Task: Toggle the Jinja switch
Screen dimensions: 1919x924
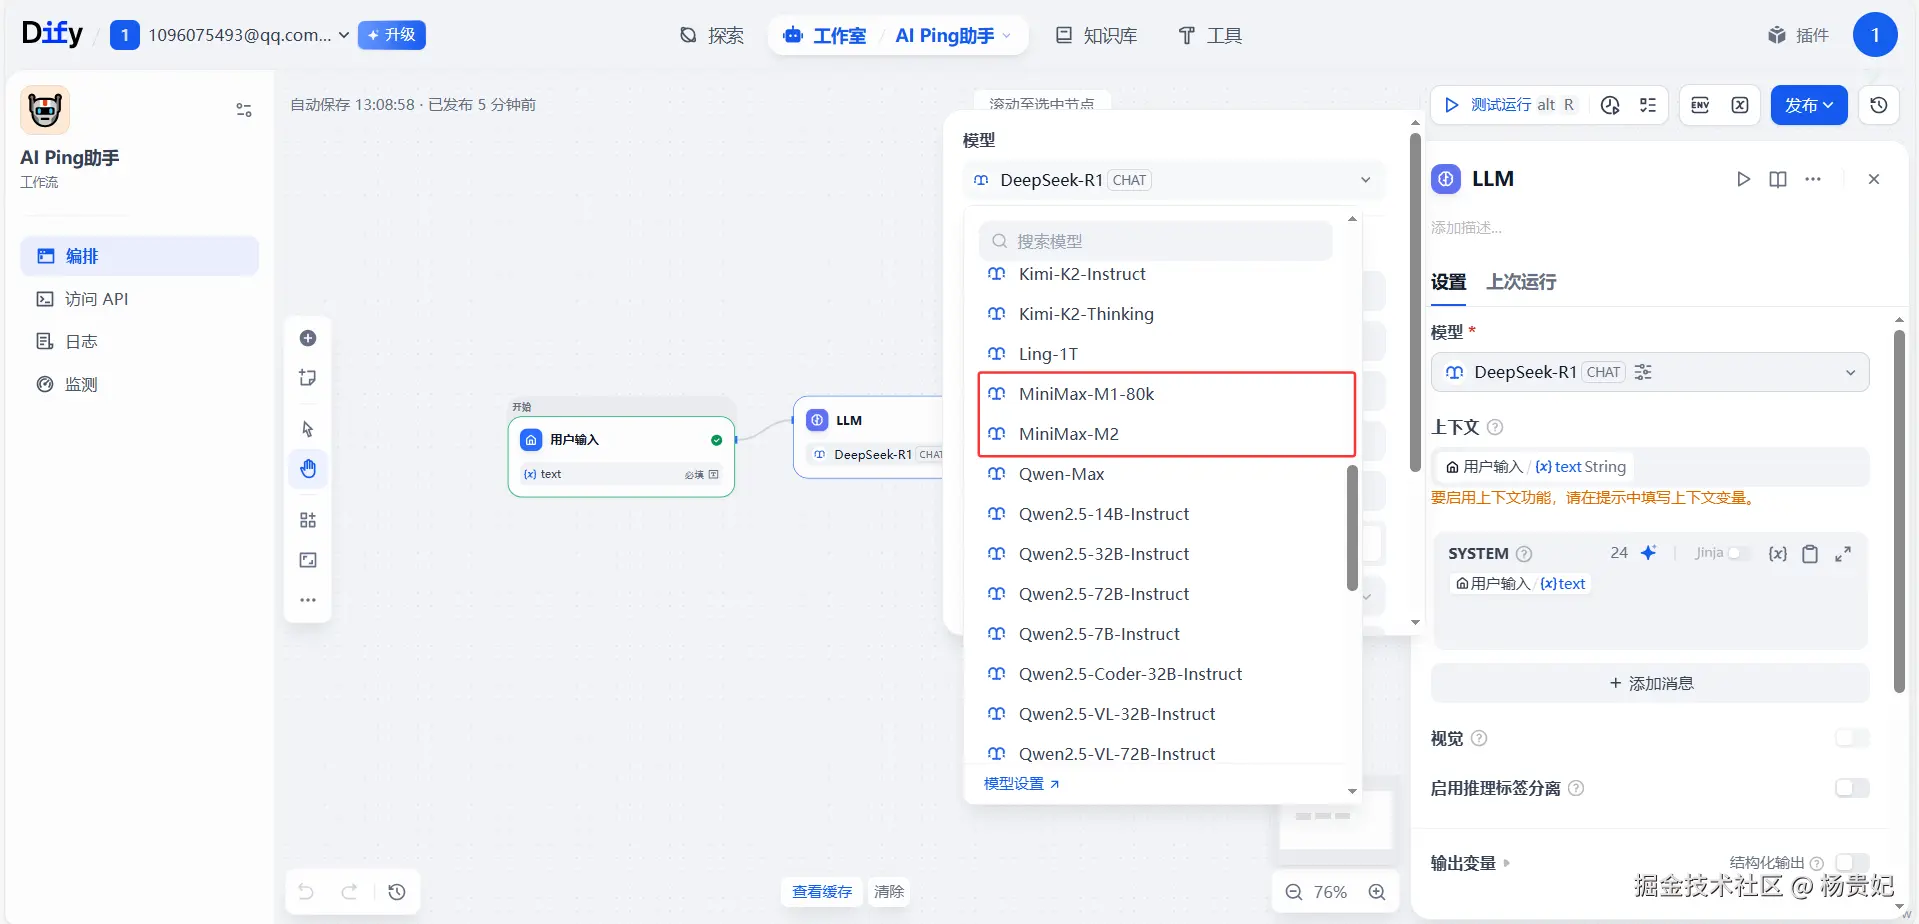Action: (x=1740, y=553)
